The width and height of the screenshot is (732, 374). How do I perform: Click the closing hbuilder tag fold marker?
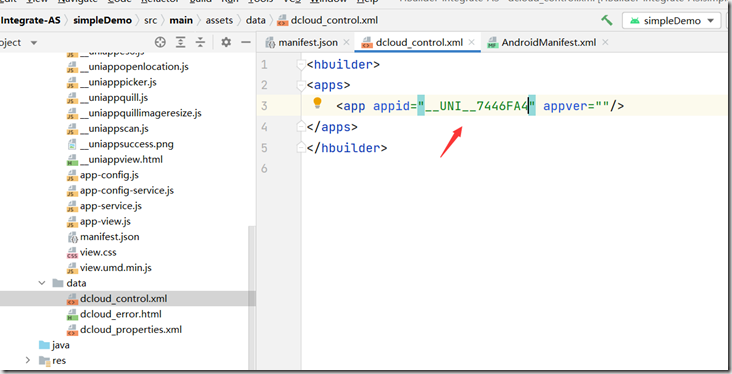click(x=301, y=148)
